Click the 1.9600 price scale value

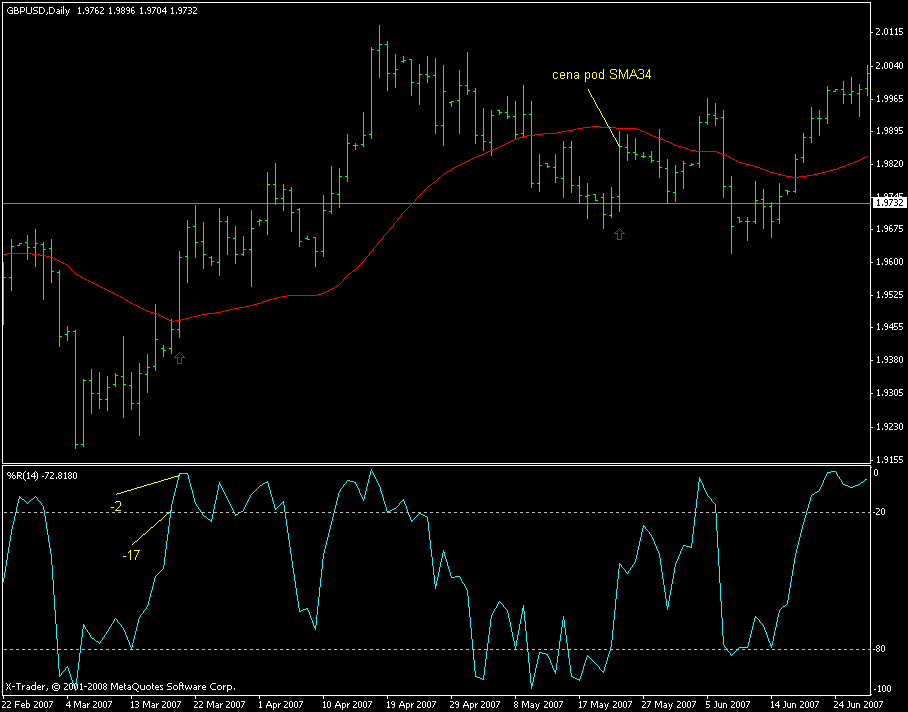(890, 262)
